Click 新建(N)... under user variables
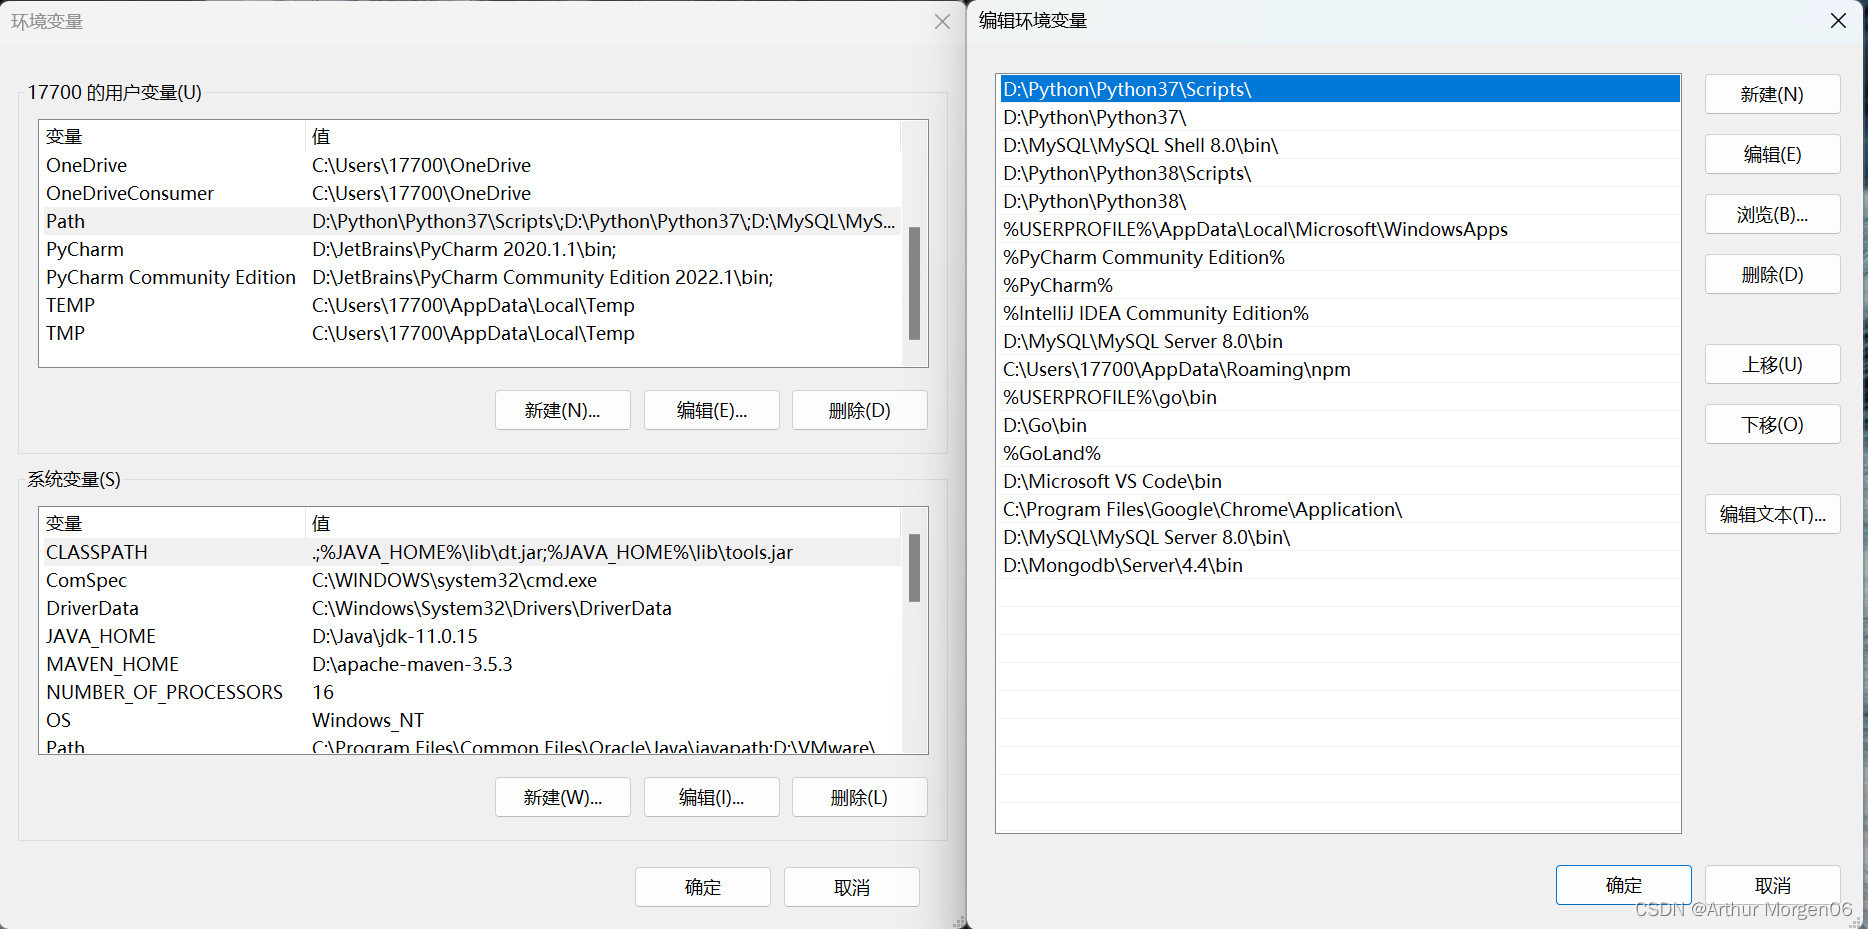The height and width of the screenshot is (929, 1868). pos(562,410)
